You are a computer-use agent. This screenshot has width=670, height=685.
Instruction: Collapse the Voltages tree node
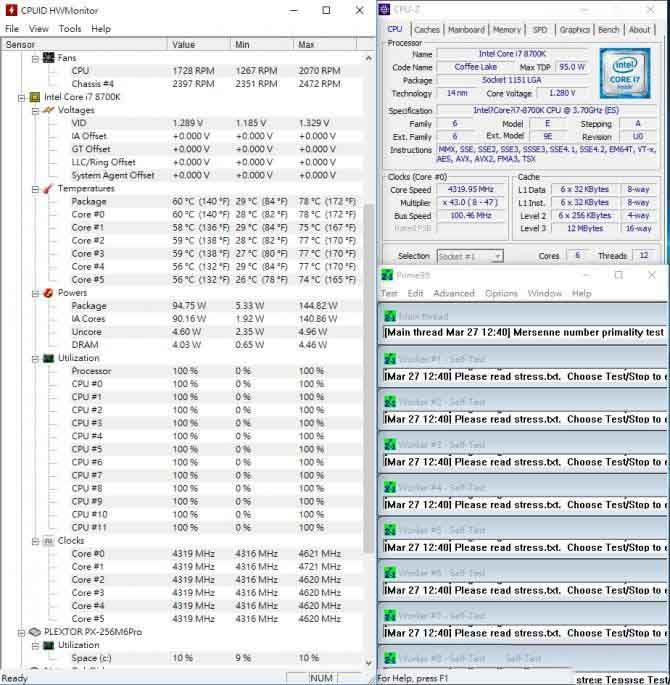coord(35,111)
